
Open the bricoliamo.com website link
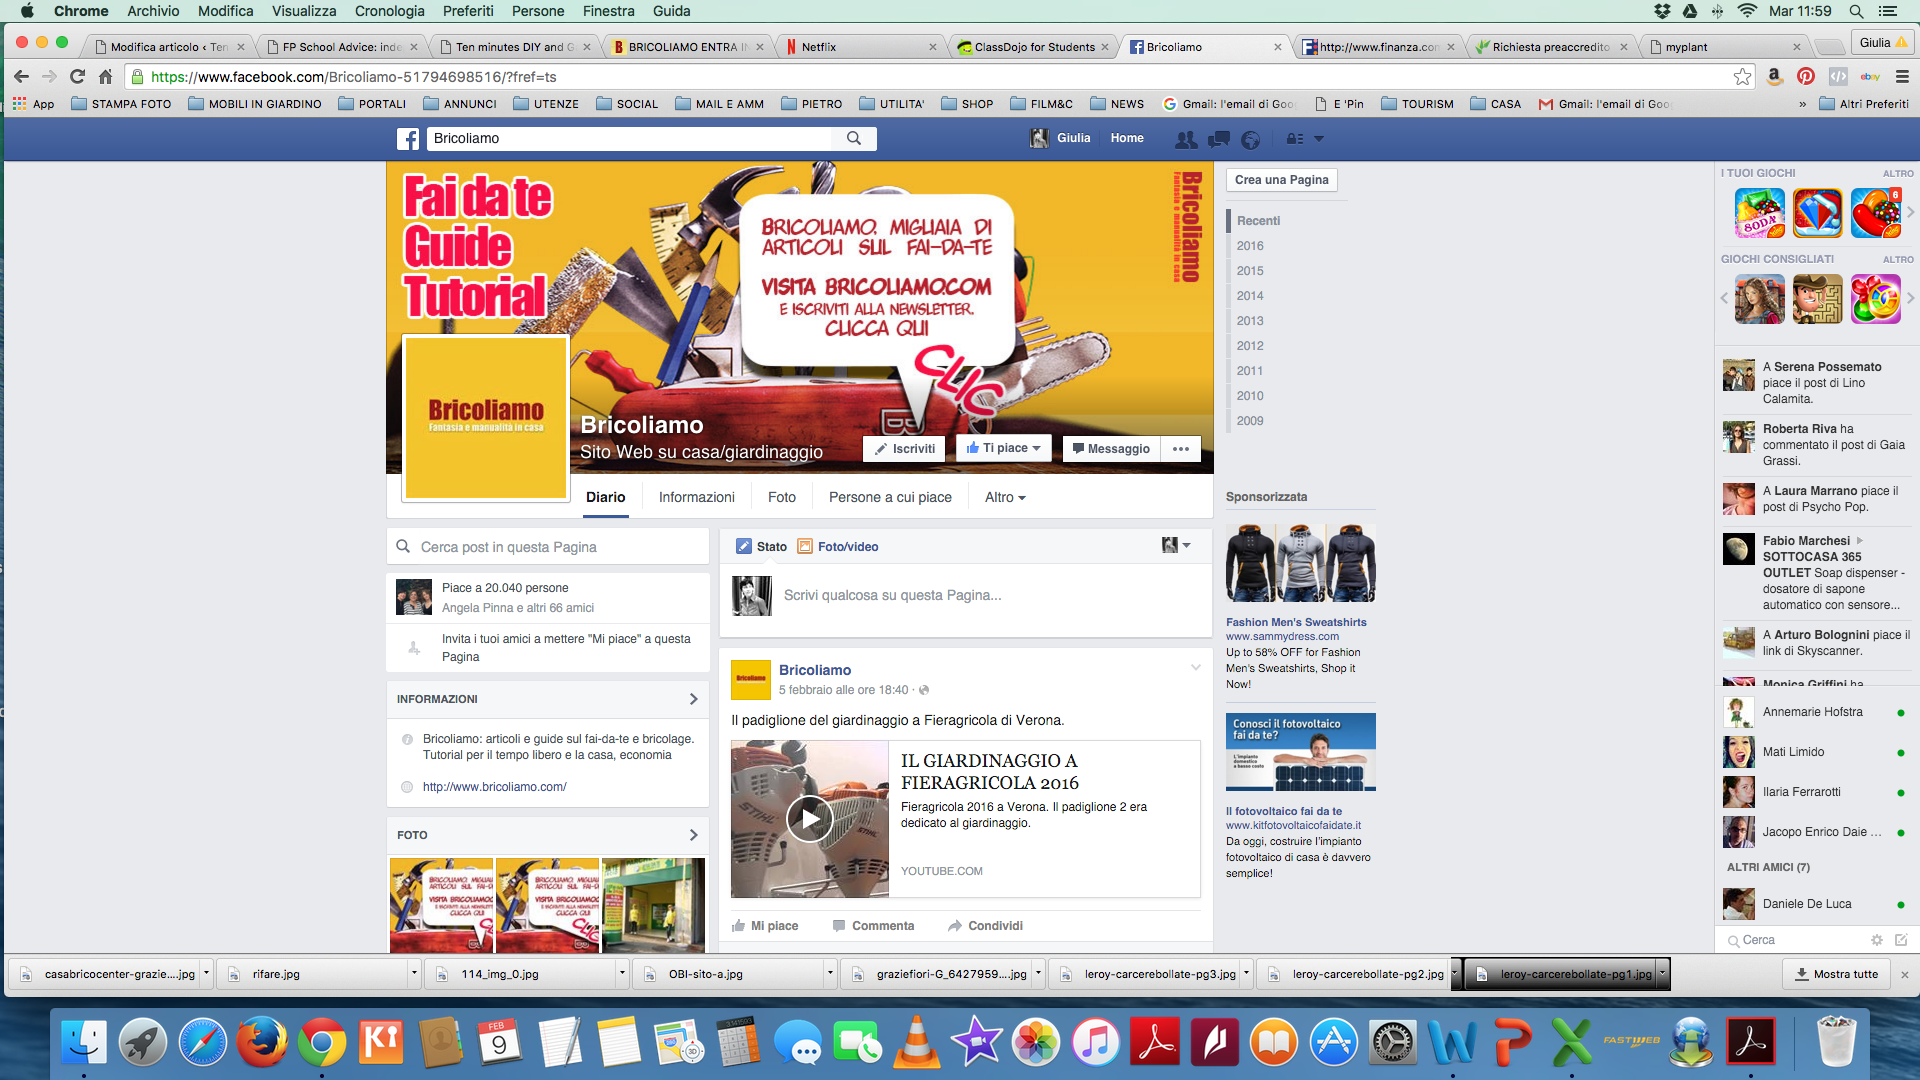point(494,787)
